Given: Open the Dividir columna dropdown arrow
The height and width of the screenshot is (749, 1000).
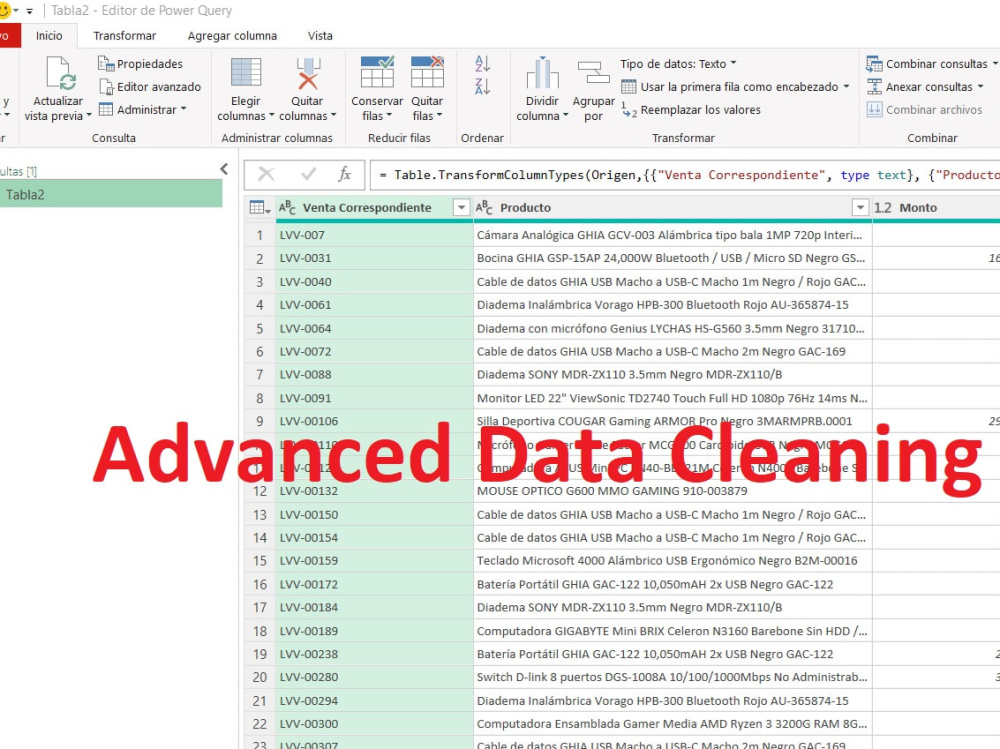Looking at the screenshot, I should pyautogui.click(x=565, y=115).
